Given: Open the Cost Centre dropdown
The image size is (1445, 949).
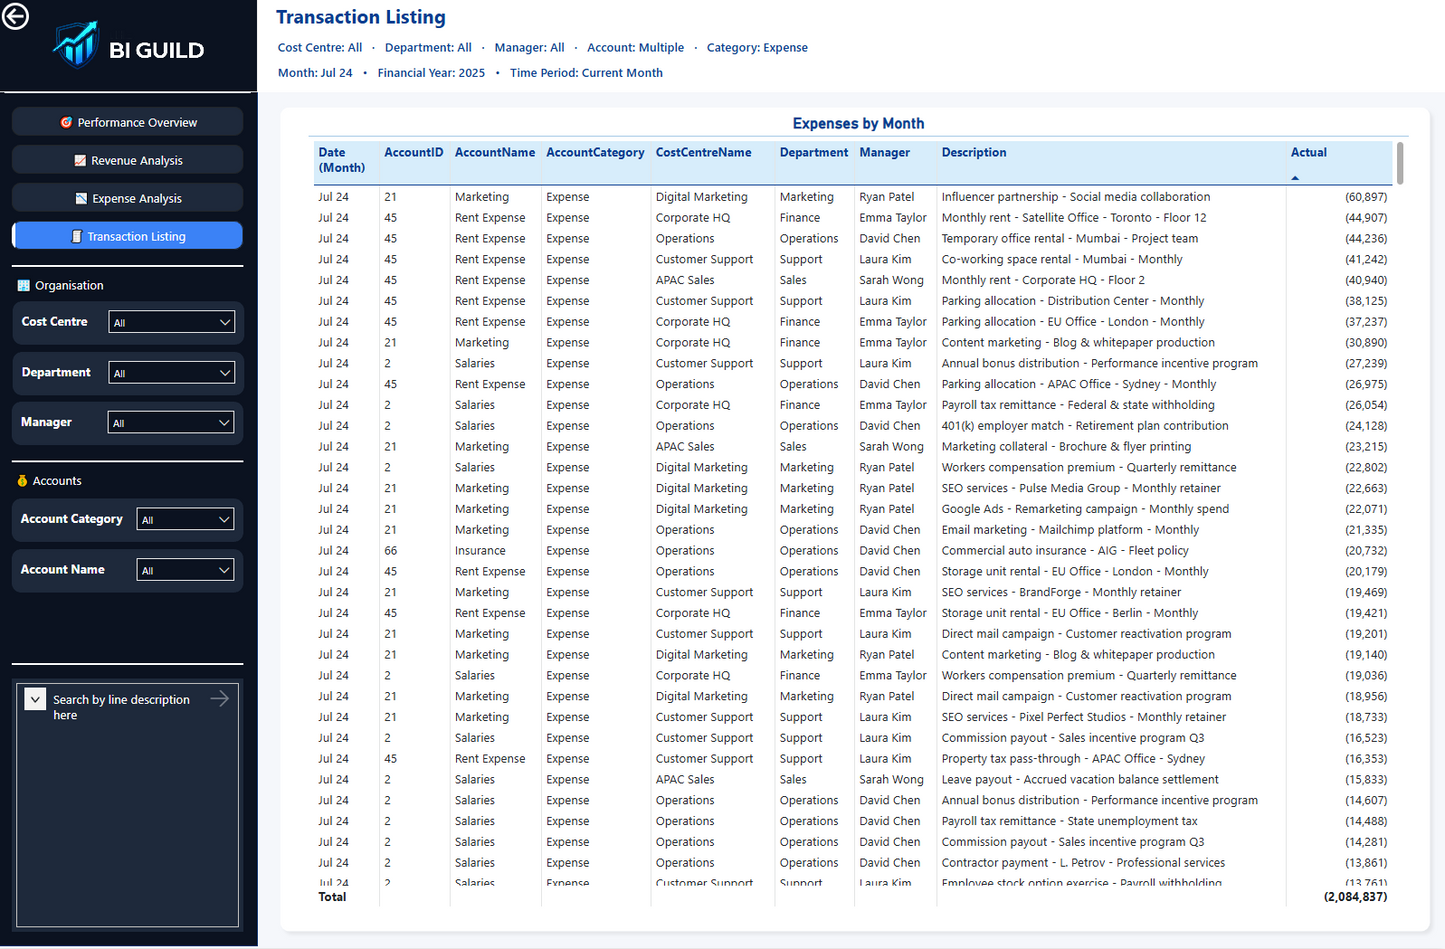Looking at the screenshot, I should pyautogui.click(x=171, y=321).
